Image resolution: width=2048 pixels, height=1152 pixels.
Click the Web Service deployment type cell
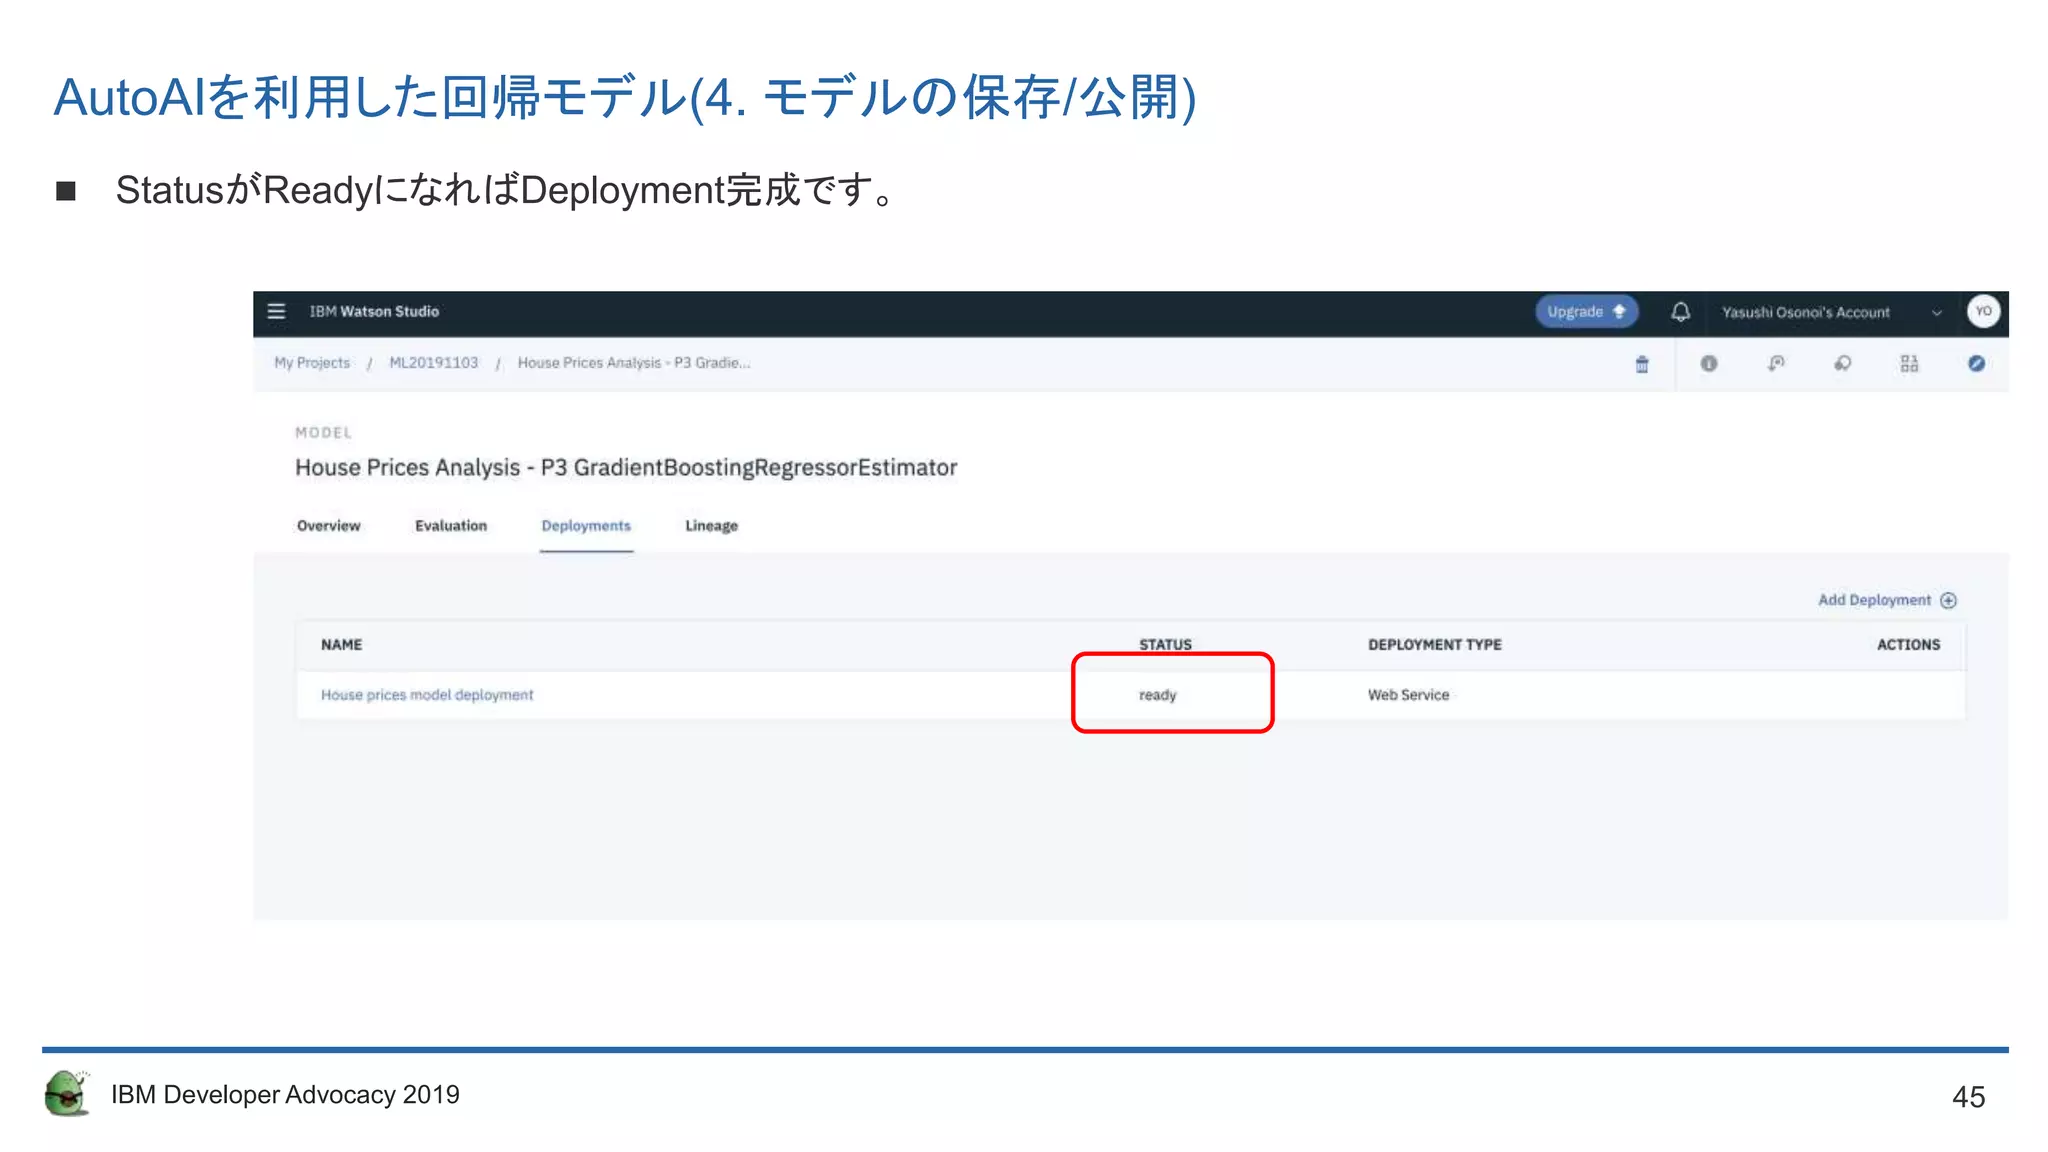[1408, 695]
